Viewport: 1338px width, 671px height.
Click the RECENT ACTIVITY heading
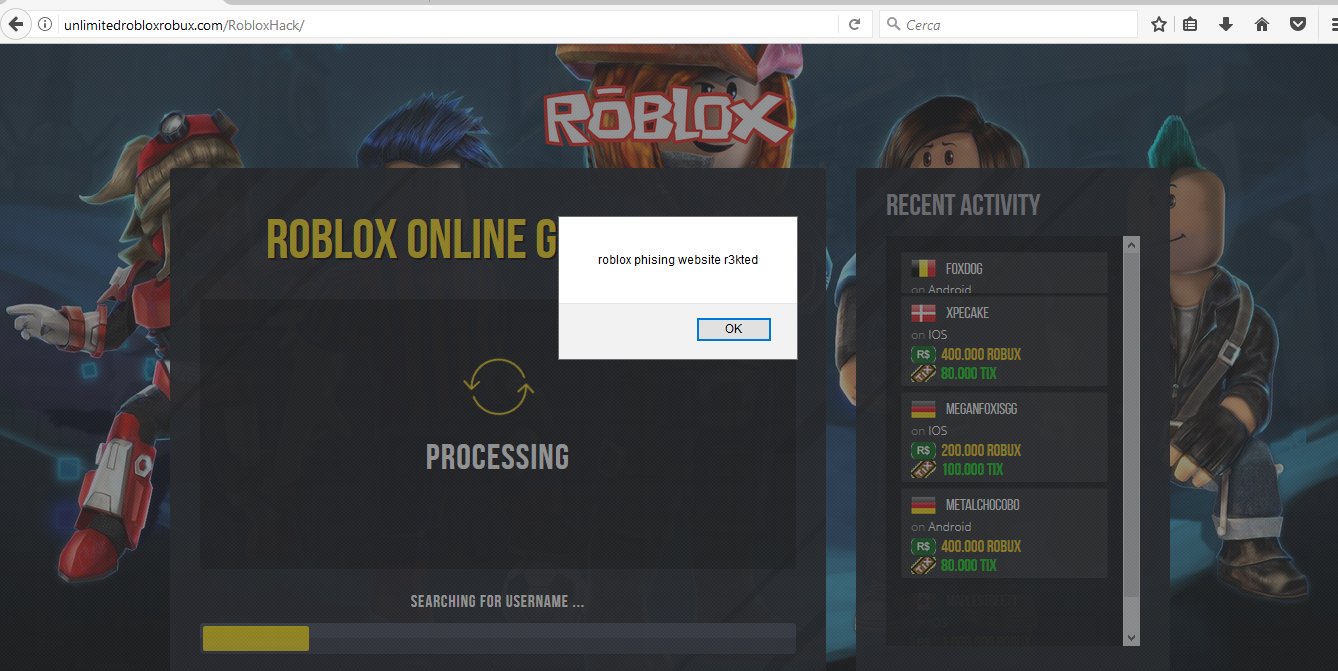click(x=963, y=205)
